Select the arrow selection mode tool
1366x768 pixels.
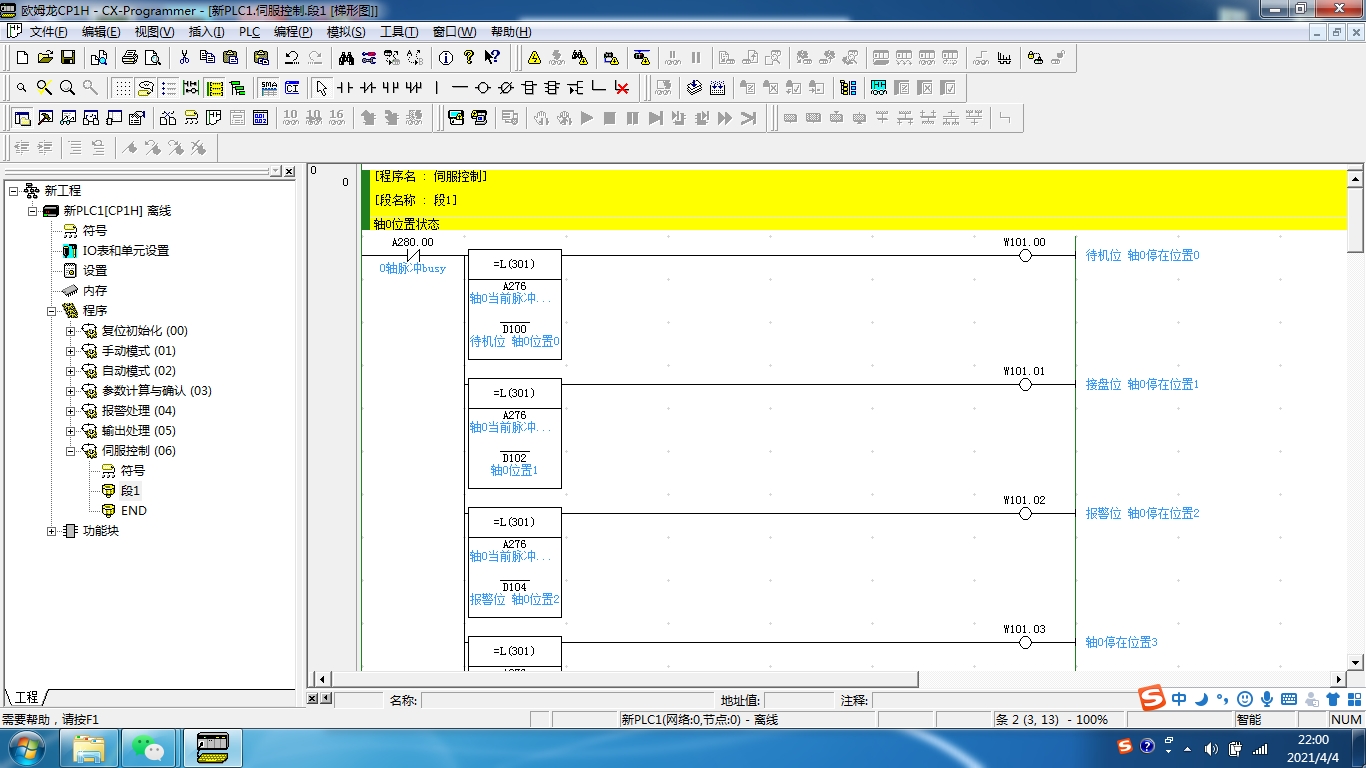click(x=321, y=88)
